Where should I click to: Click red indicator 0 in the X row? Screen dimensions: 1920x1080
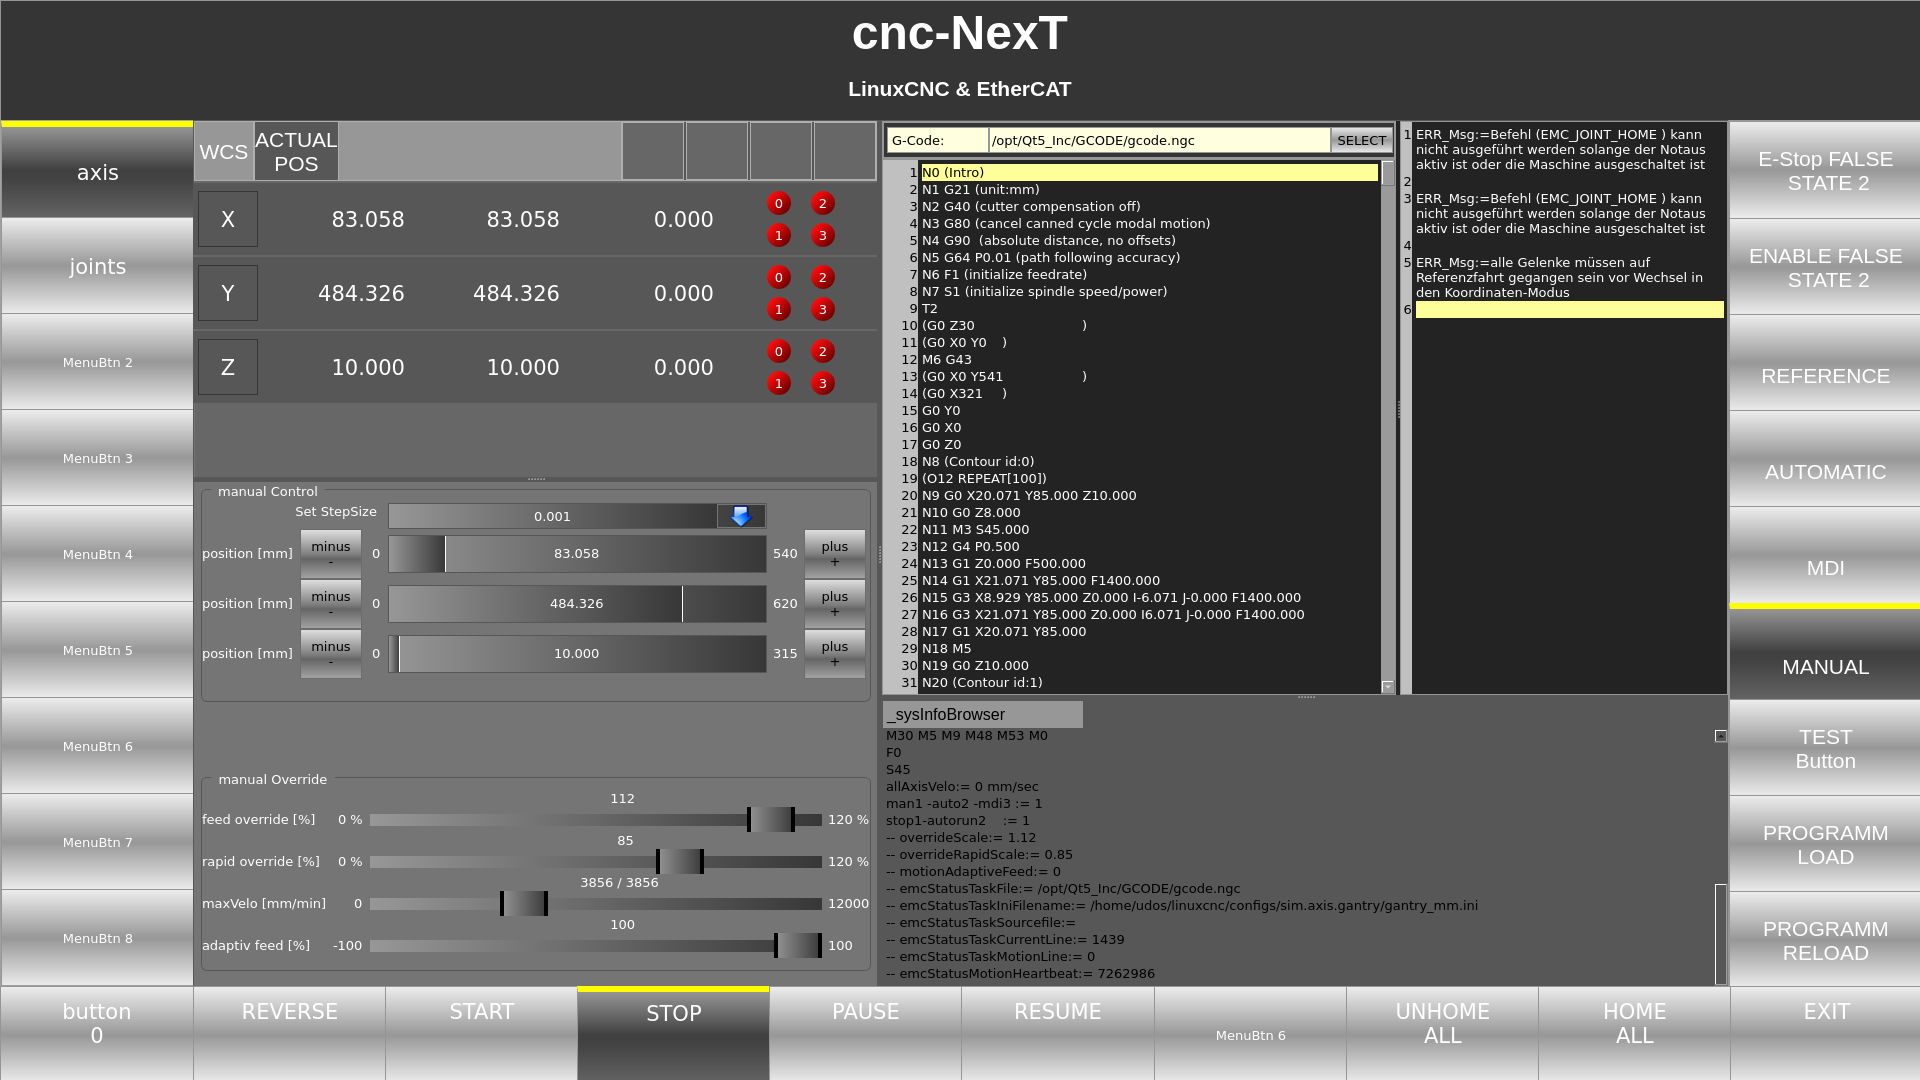[x=779, y=204]
